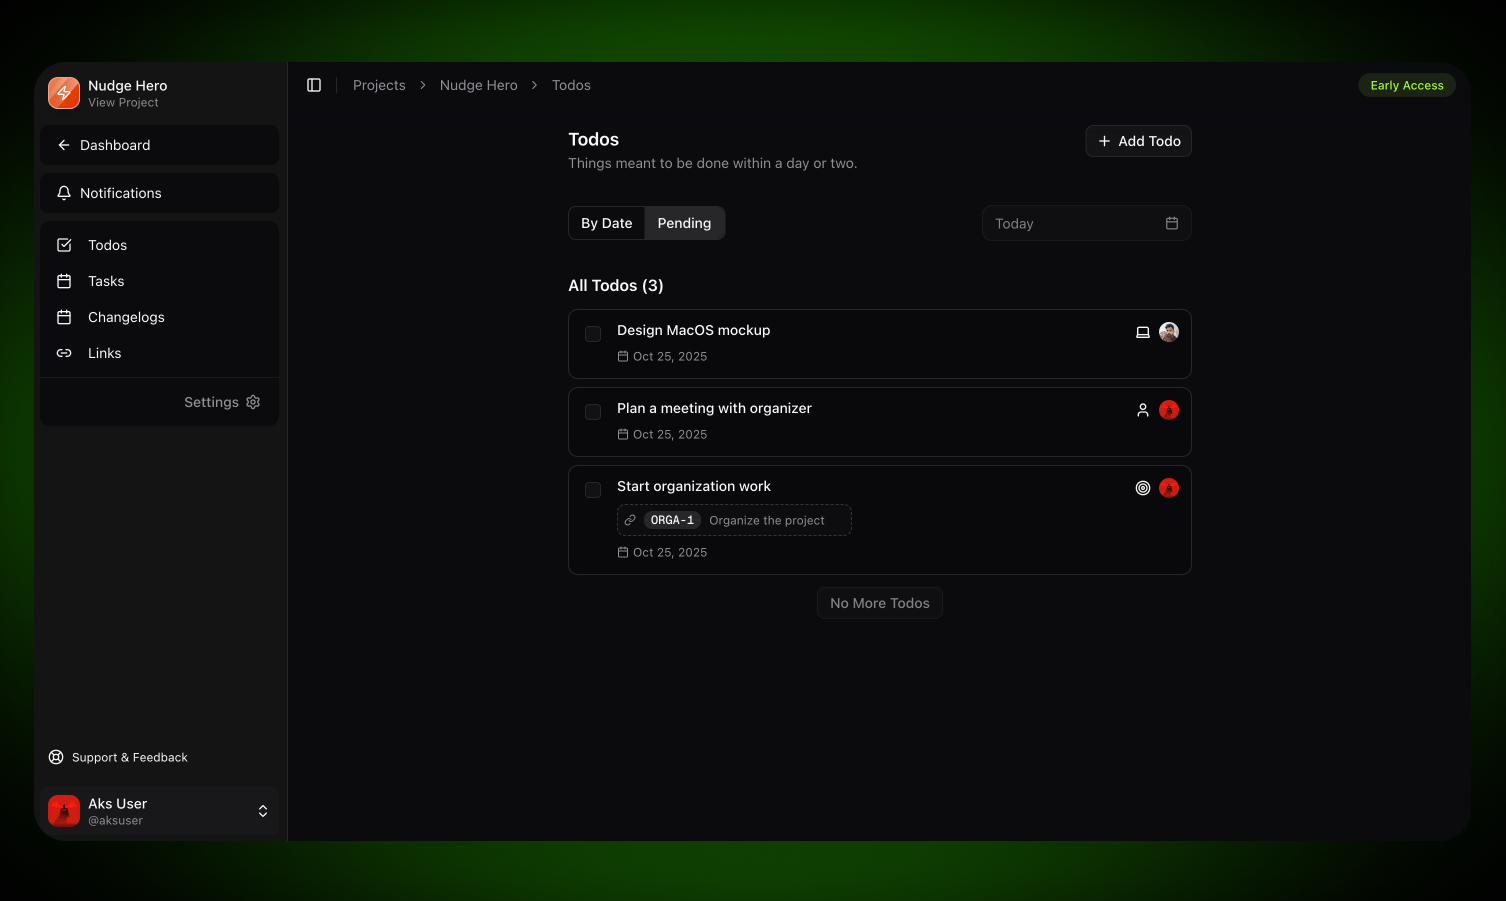Check off Plan a meeting with organizer
This screenshot has width=1506, height=901.
[593, 412]
